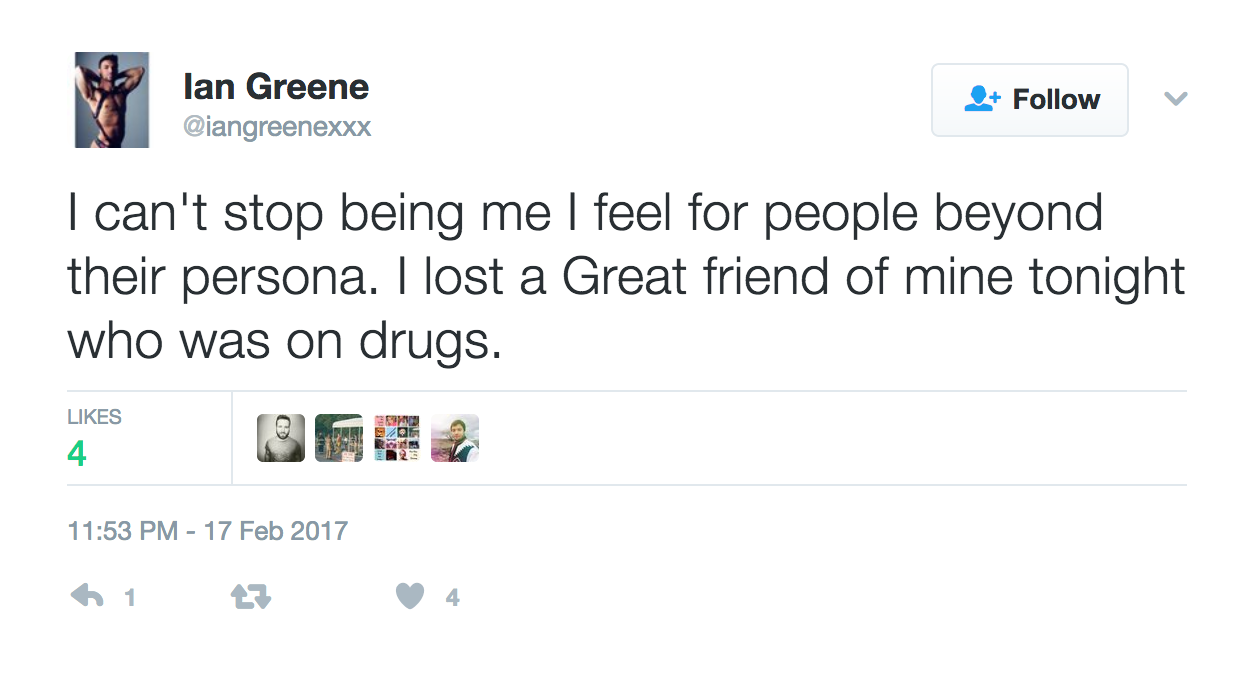Click the LIKES label

(94, 417)
